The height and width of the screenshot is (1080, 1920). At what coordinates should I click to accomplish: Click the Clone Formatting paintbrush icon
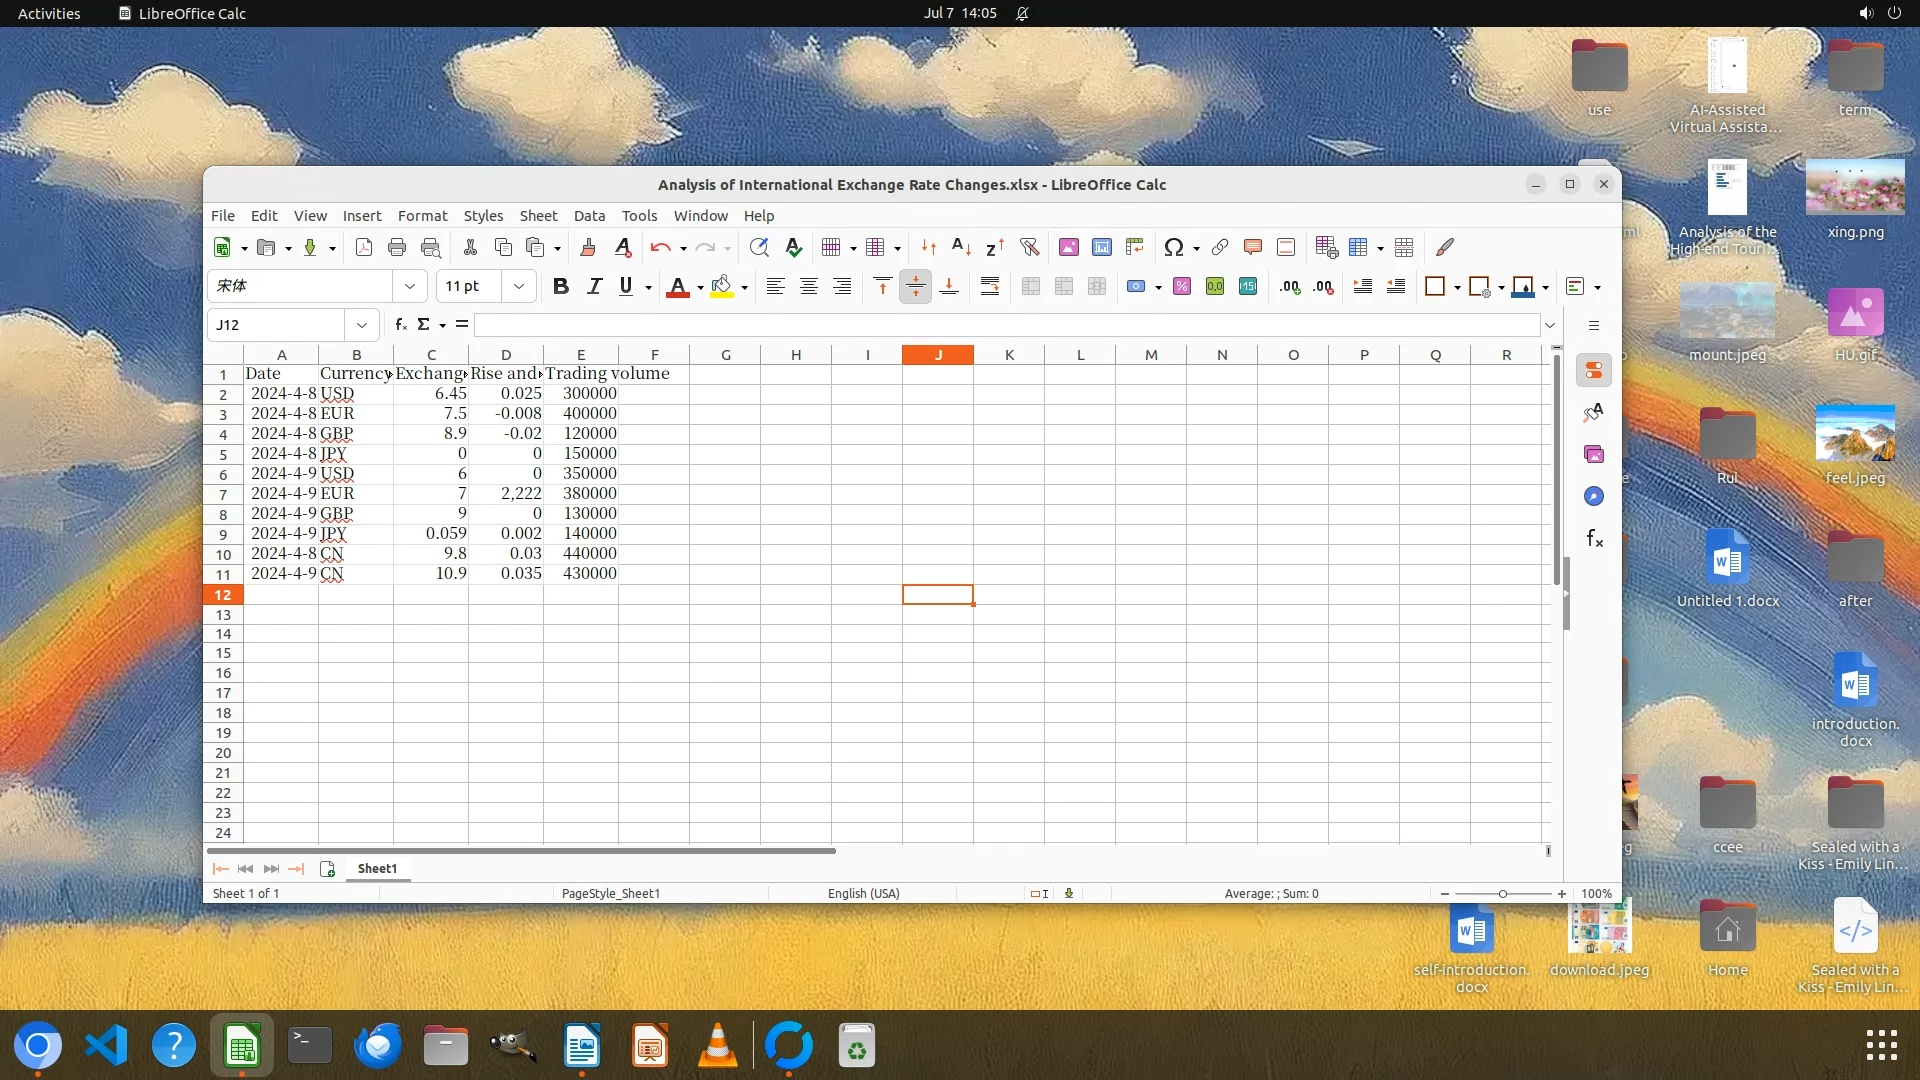[588, 247]
